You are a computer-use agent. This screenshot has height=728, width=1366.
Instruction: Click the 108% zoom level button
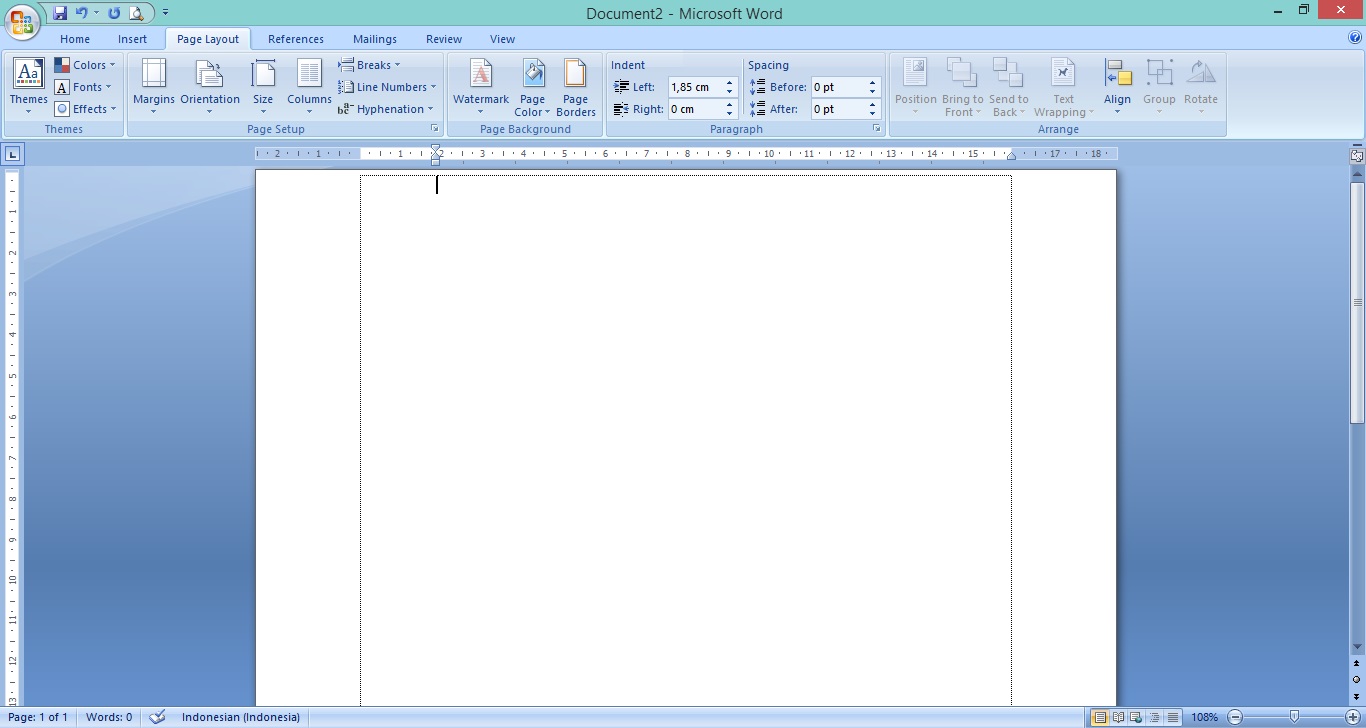click(1204, 717)
